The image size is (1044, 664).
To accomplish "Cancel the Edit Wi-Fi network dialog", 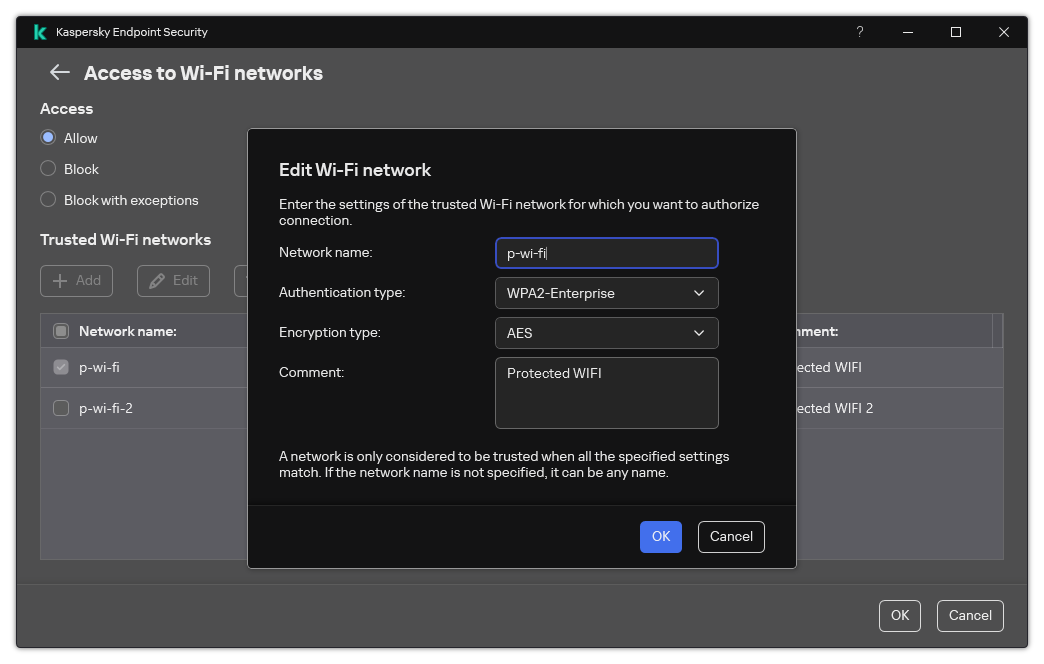I will point(731,537).
